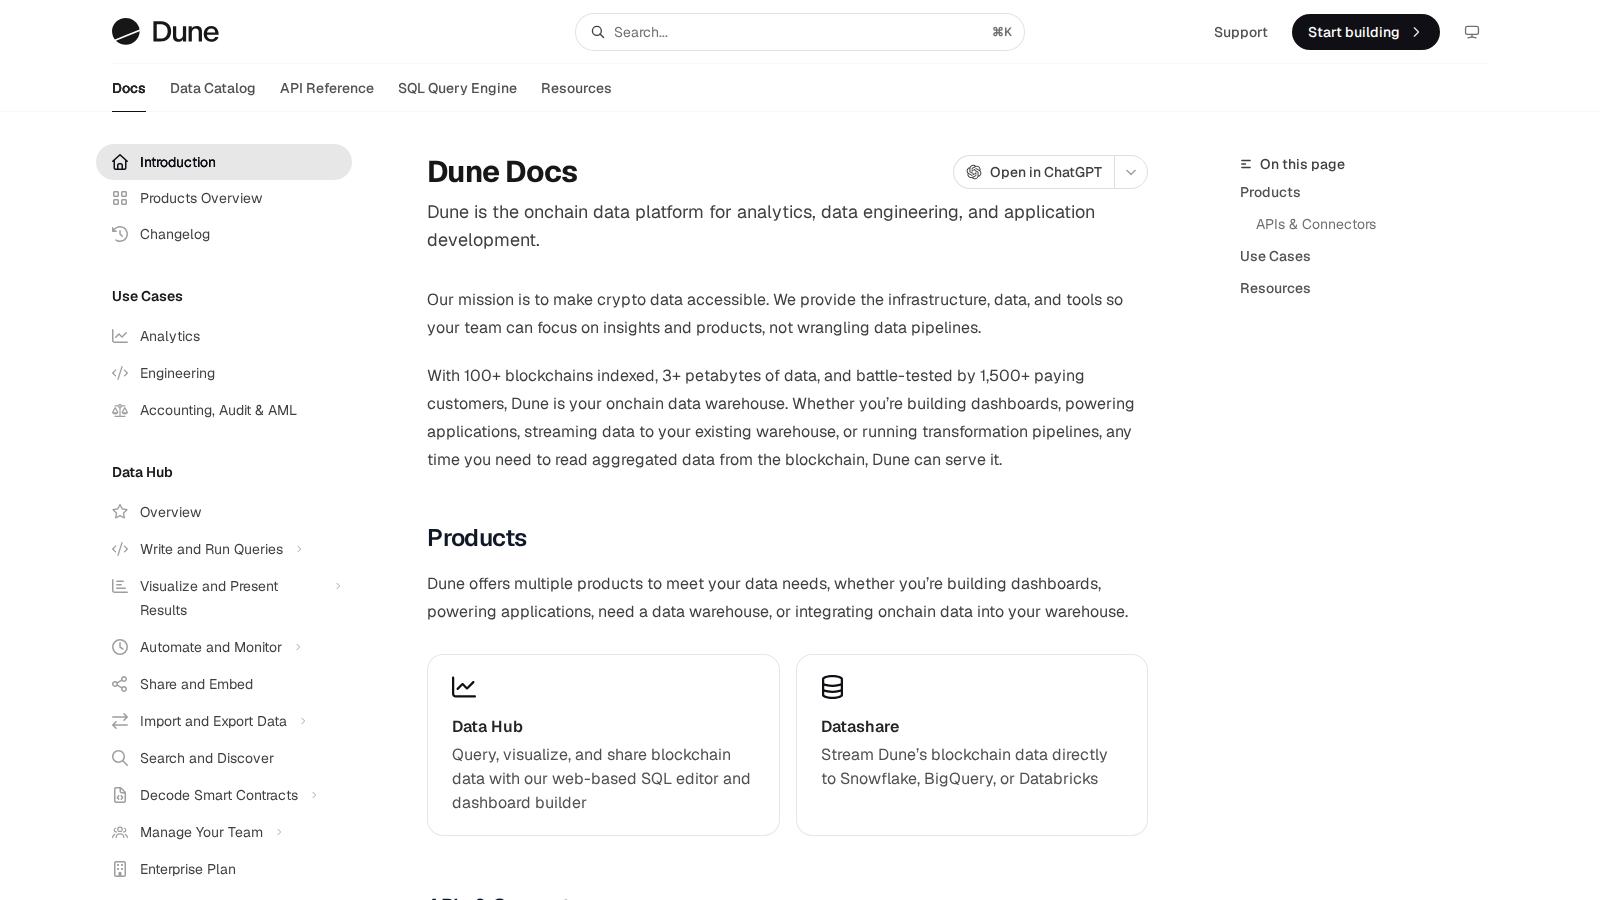Image resolution: width=1600 pixels, height=900 pixels.
Task: Click the Changelog history icon
Action: click(x=120, y=234)
